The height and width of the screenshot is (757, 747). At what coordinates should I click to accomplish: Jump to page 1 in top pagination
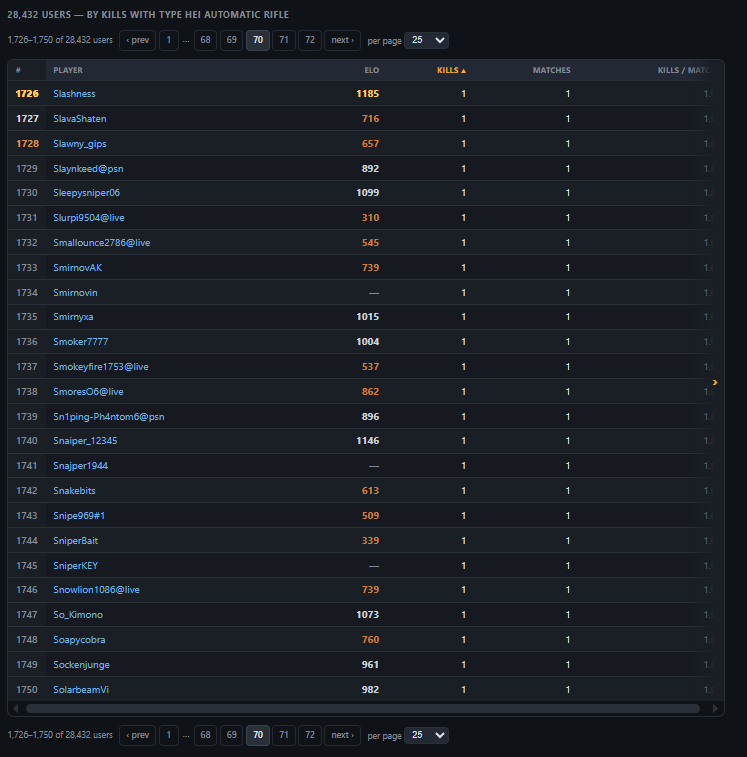[x=169, y=40]
